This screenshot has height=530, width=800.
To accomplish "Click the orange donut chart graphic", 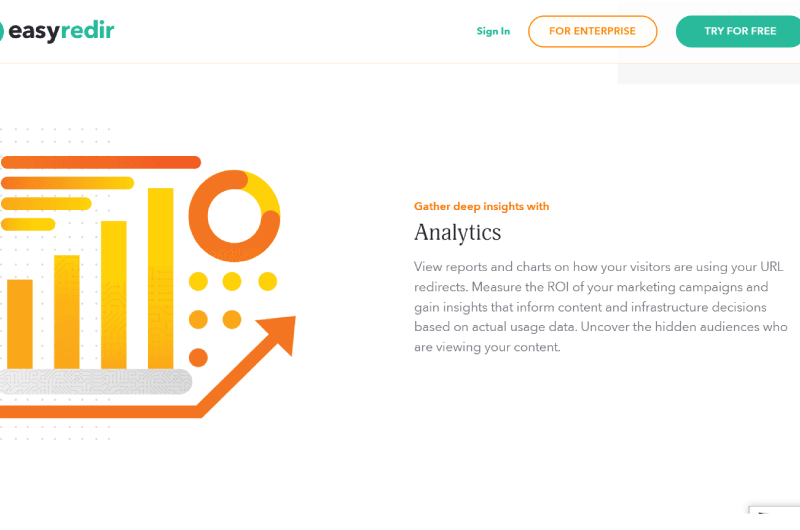I will (234, 216).
